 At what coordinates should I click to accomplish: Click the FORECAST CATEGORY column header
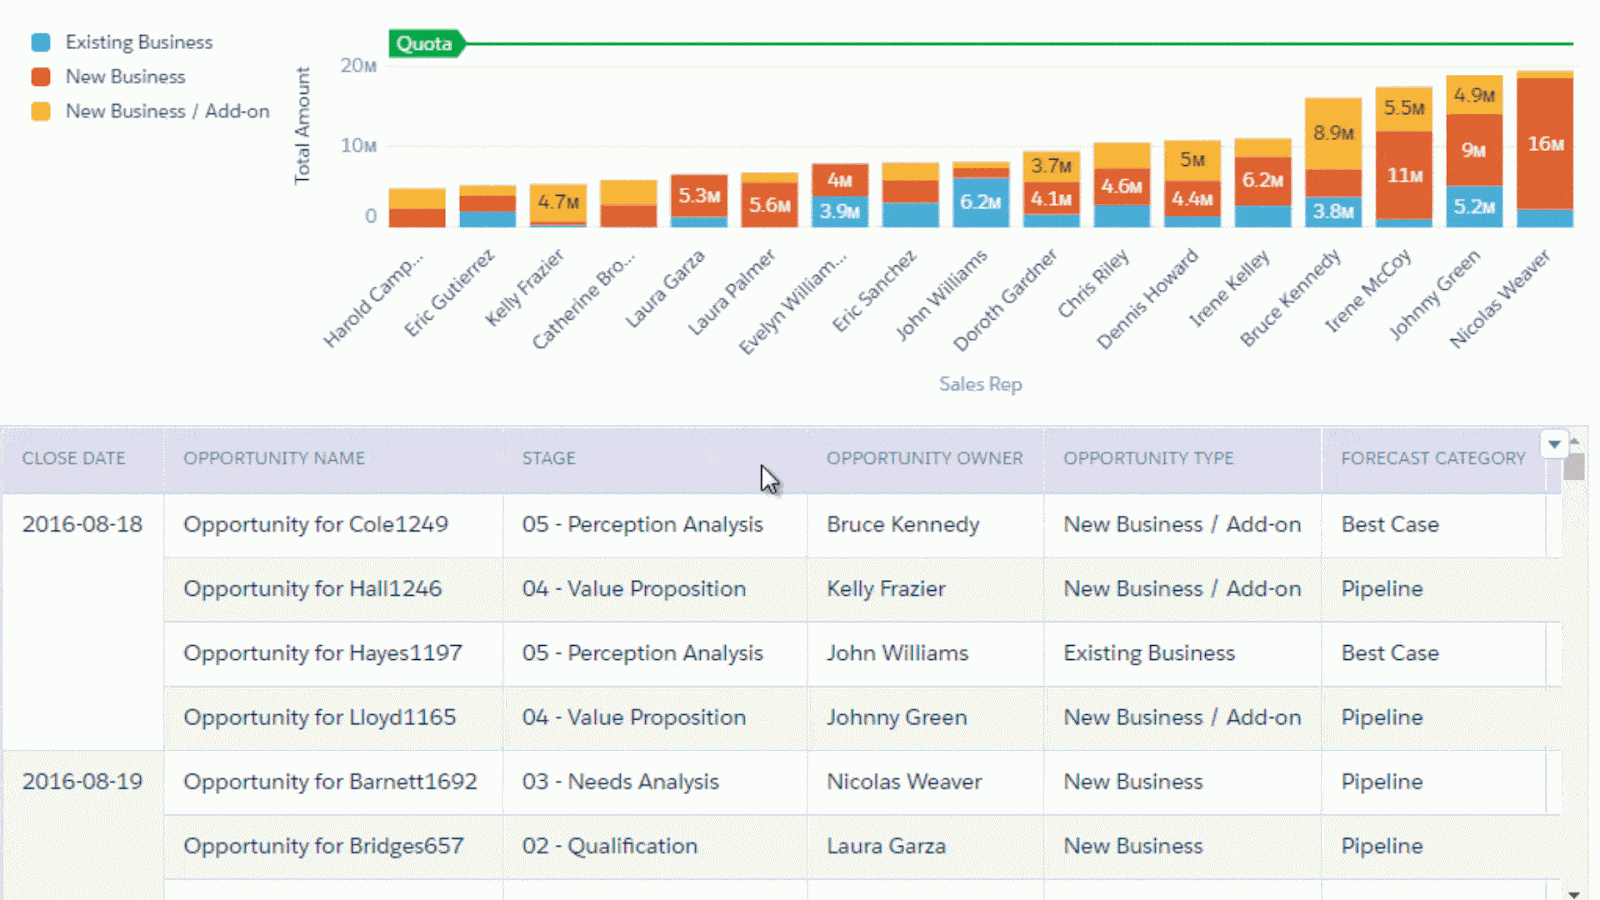1432,458
